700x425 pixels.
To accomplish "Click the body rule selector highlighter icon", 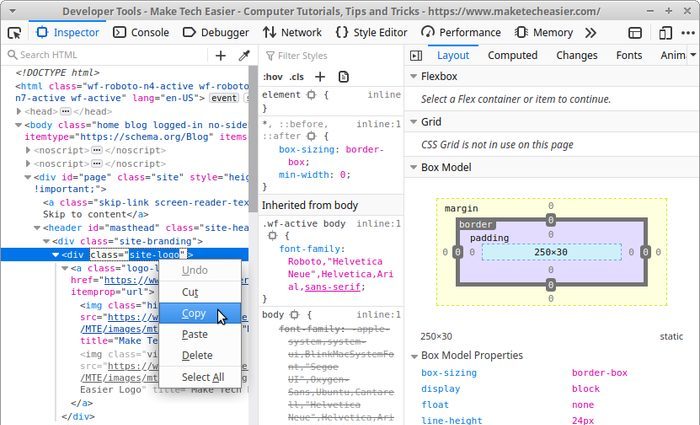I will click(x=294, y=315).
